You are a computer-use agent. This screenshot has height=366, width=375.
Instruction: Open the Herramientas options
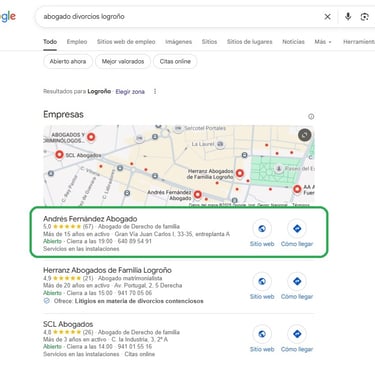pos(359,42)
